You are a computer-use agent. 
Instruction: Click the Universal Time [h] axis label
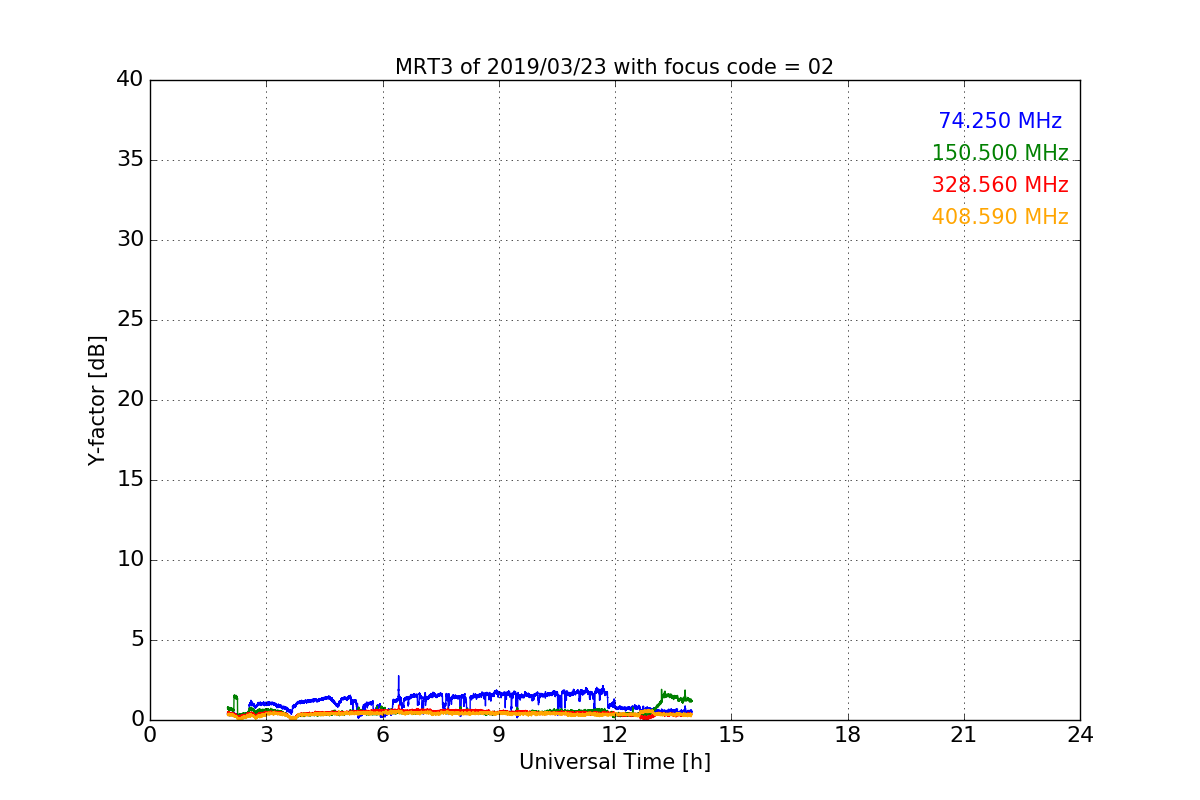tap(614, 762)
